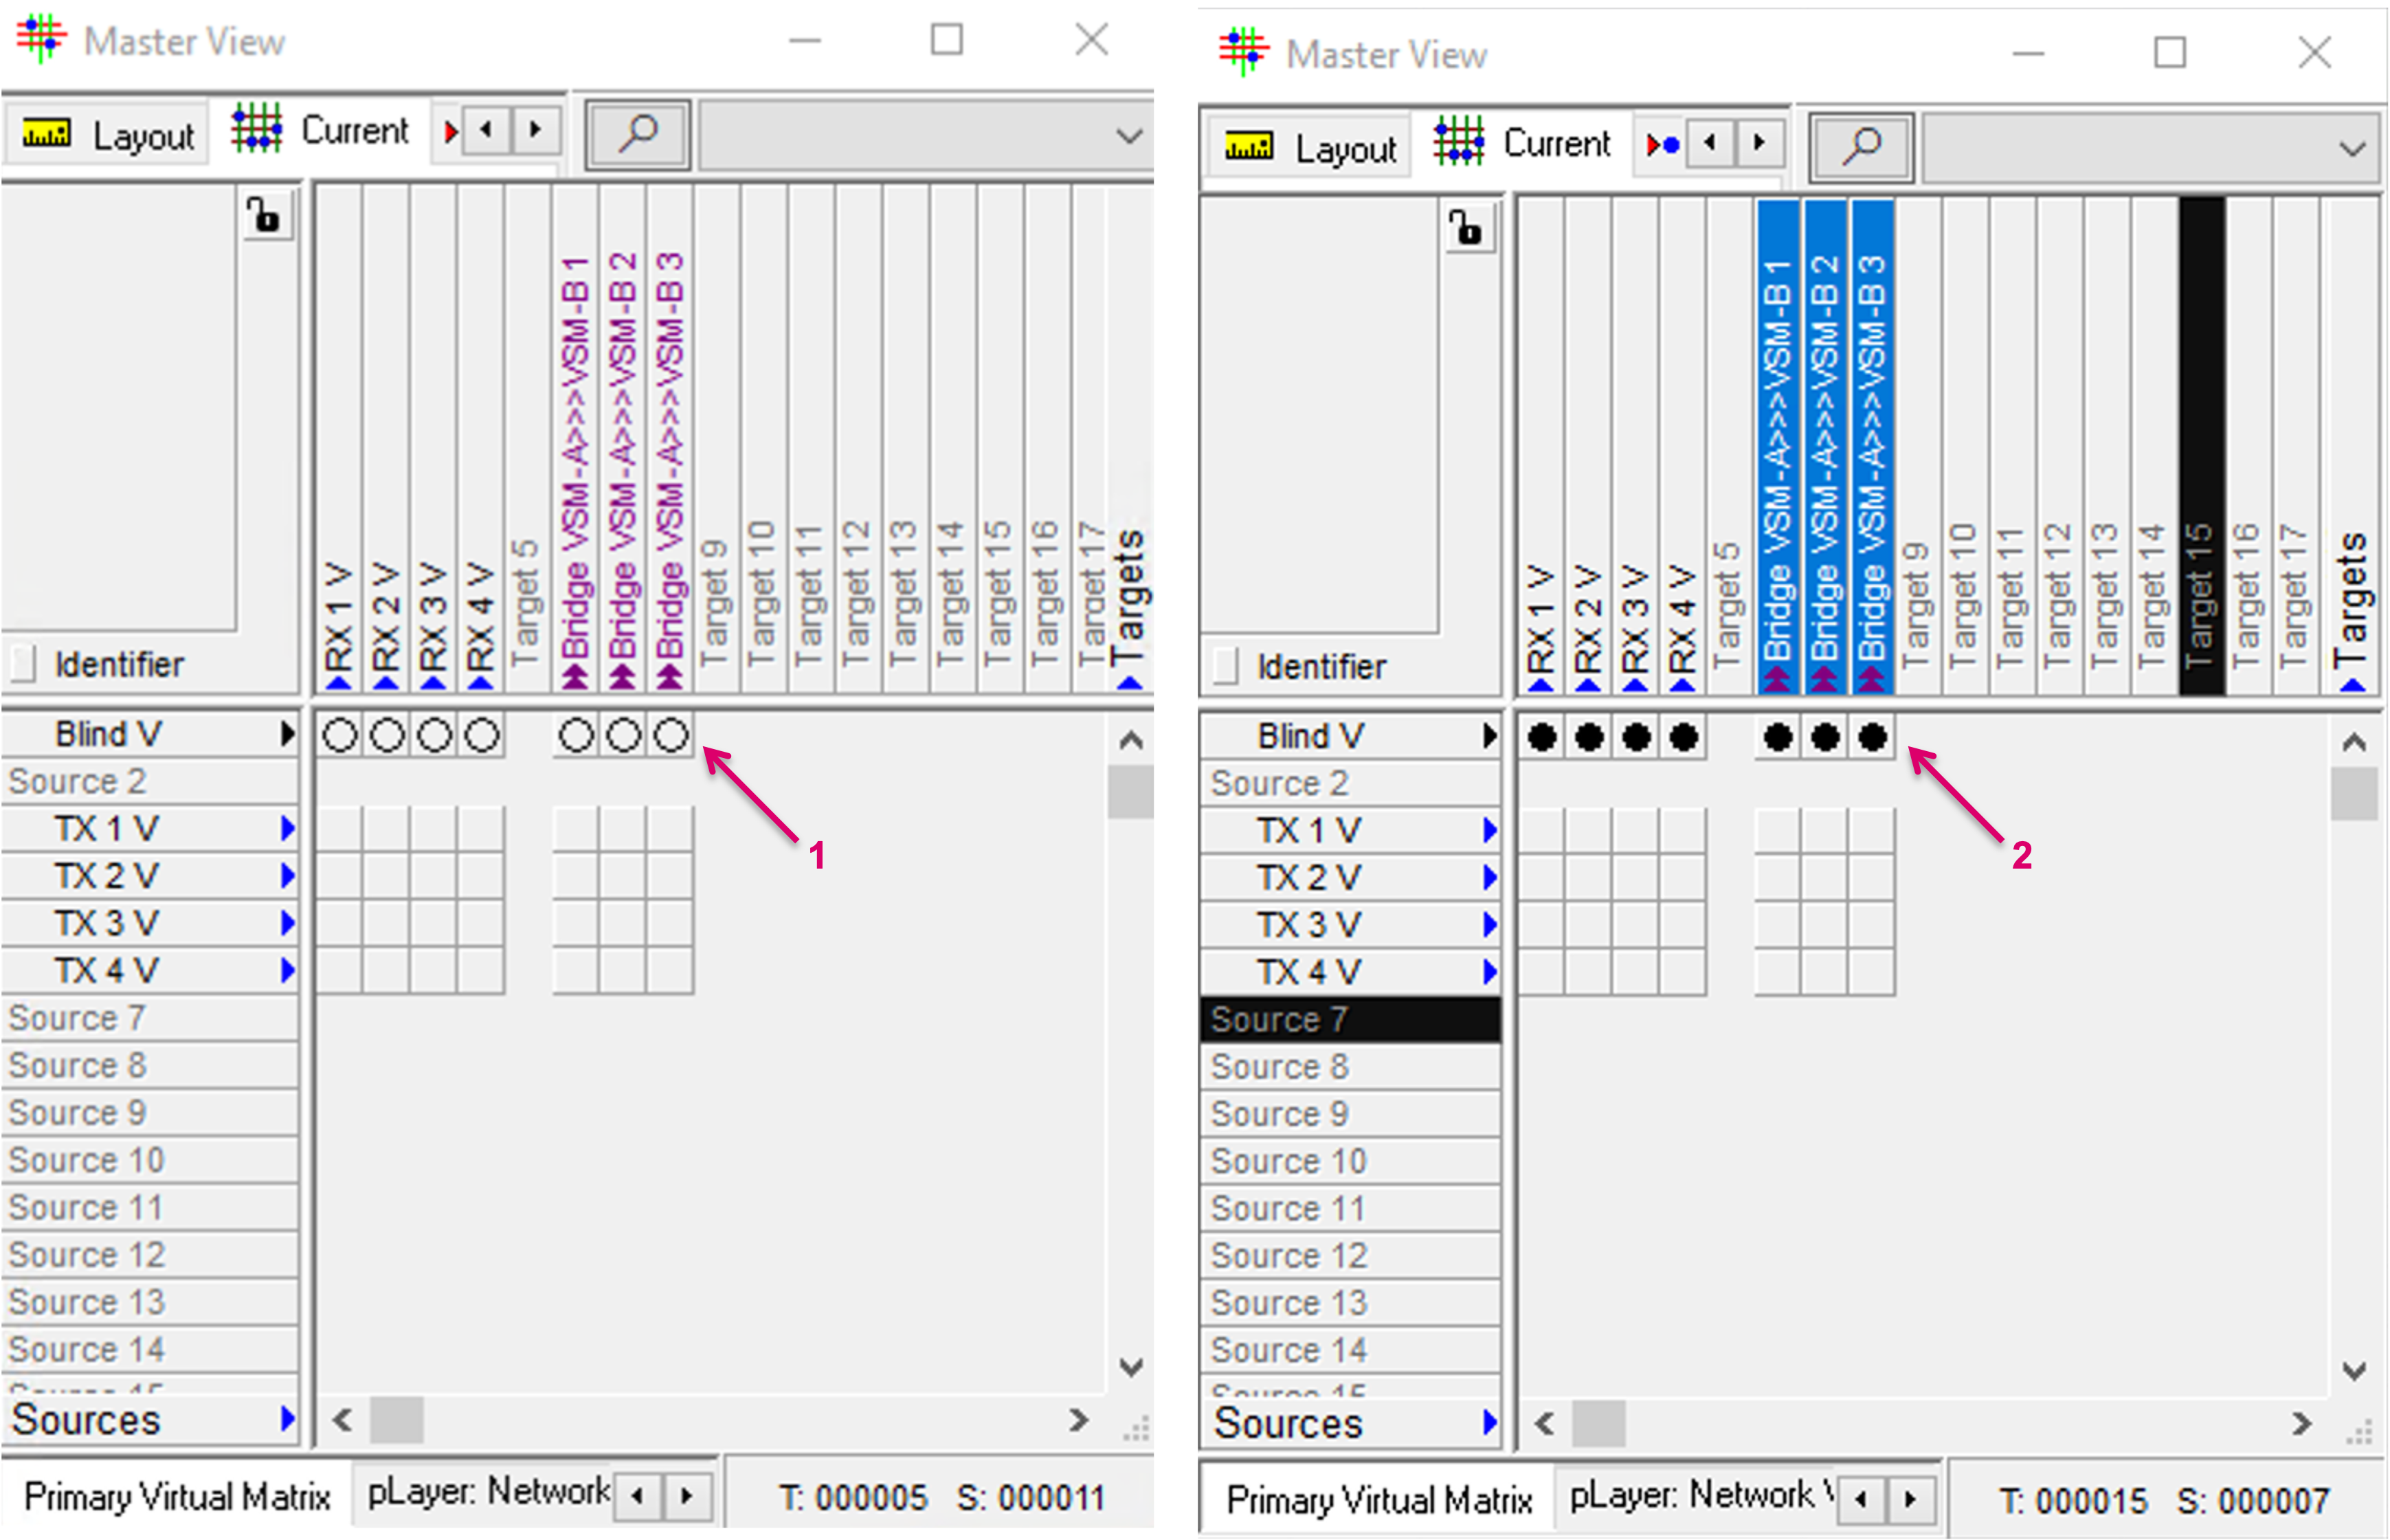Image resolution: width=2390 pixels, height=1540 pixels.
Task: Click magnifier search icon in left window
Action: [637, 134]
